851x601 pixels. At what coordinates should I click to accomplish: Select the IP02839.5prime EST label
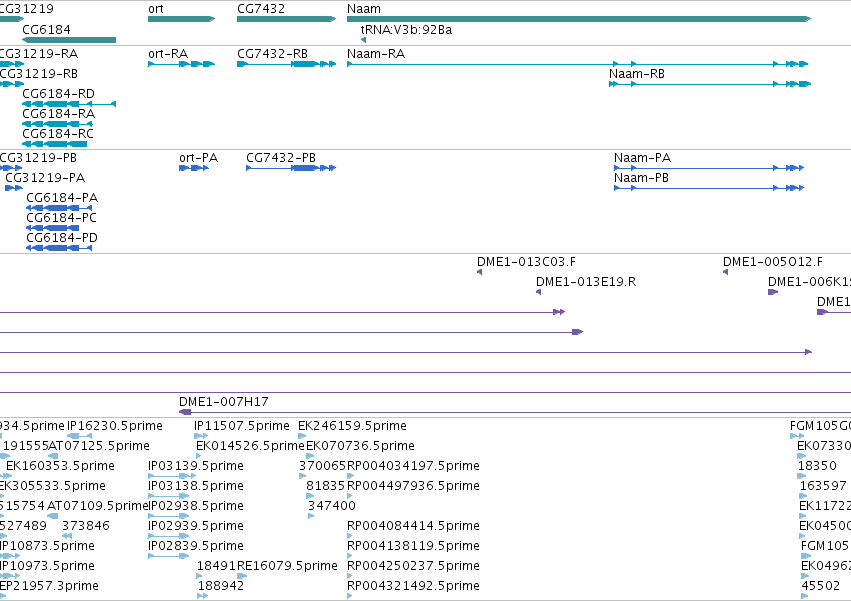[x=196, y=547]
